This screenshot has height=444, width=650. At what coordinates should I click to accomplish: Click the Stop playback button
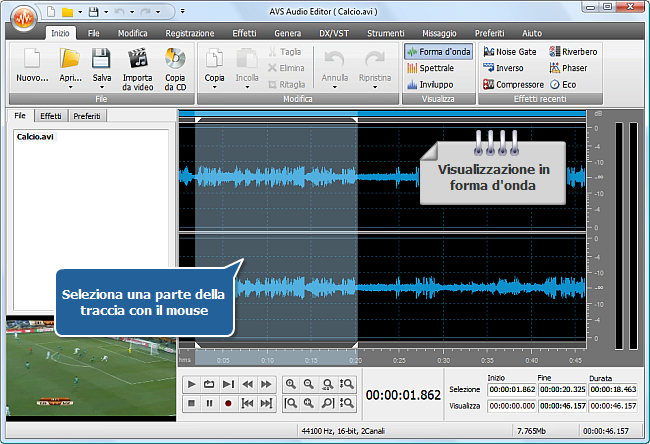191,403
